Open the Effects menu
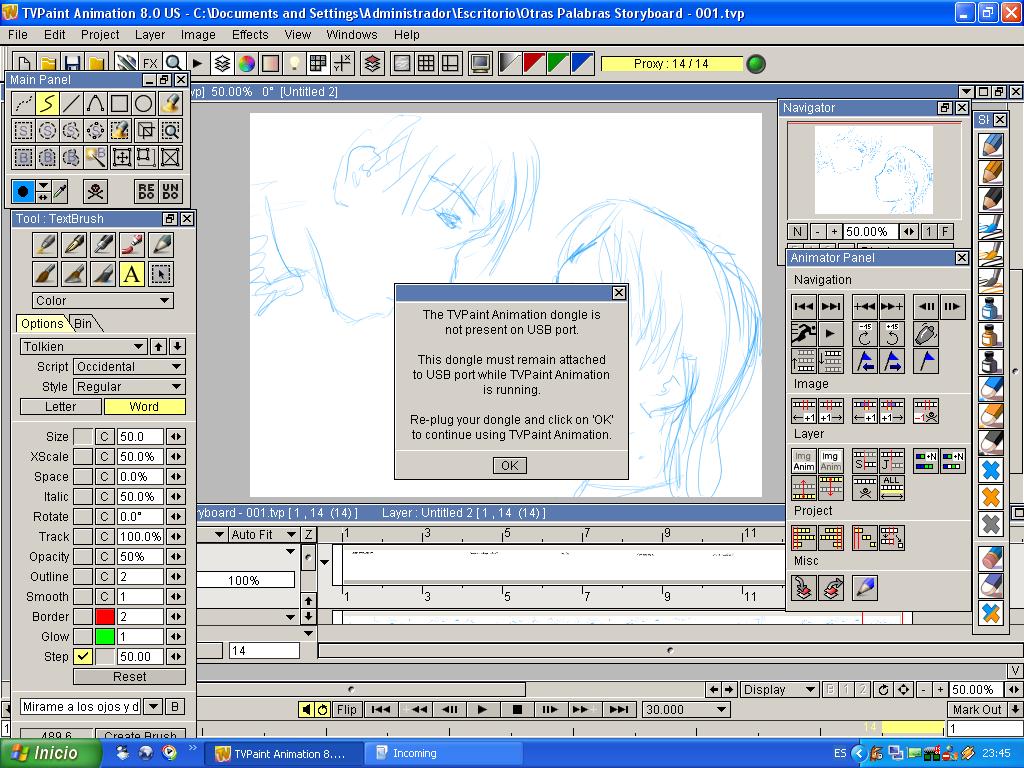Image resolution: width=1024 pixels, height=768 pixels. click(x=250, y=35)
